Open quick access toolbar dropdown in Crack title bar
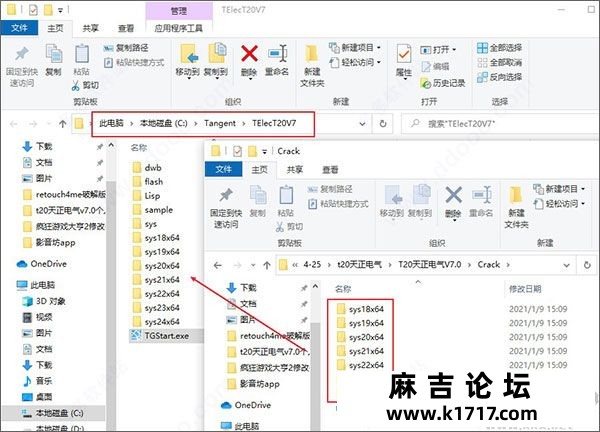 point(264,152)
